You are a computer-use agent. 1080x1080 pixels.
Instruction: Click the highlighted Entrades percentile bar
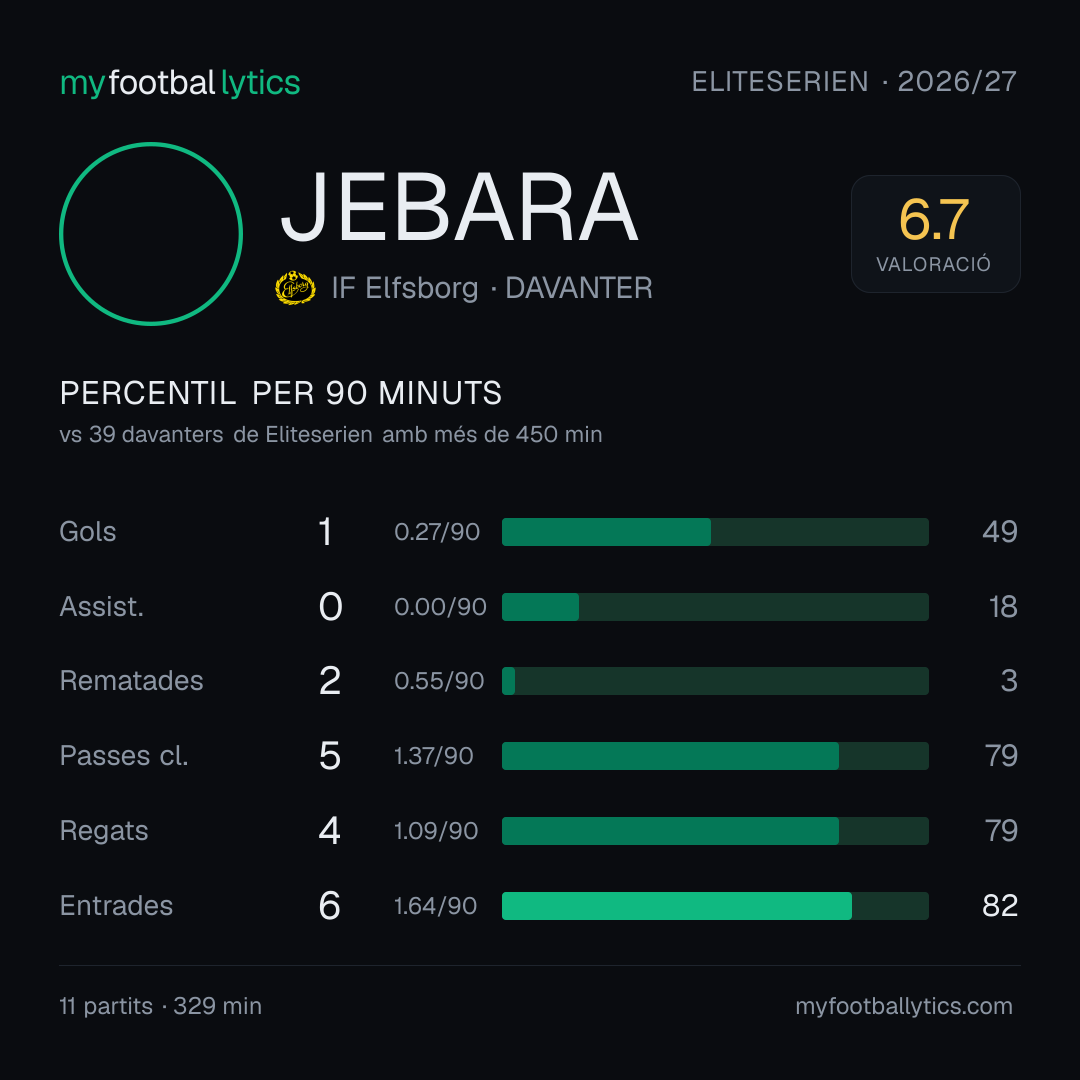715,906
